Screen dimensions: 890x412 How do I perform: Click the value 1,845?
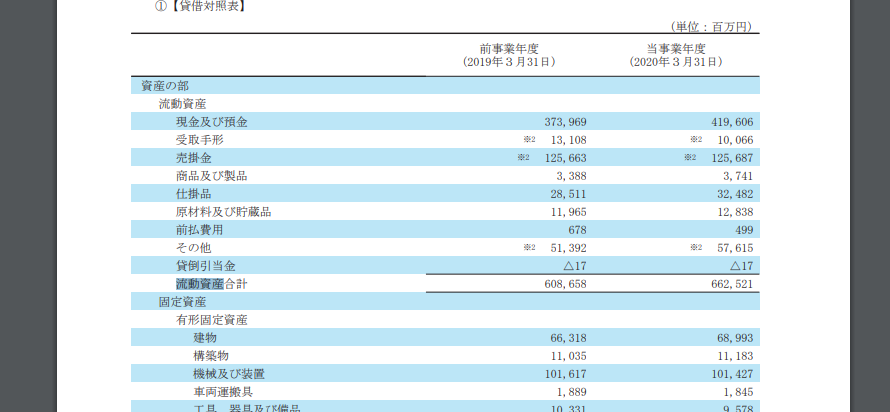738,392
